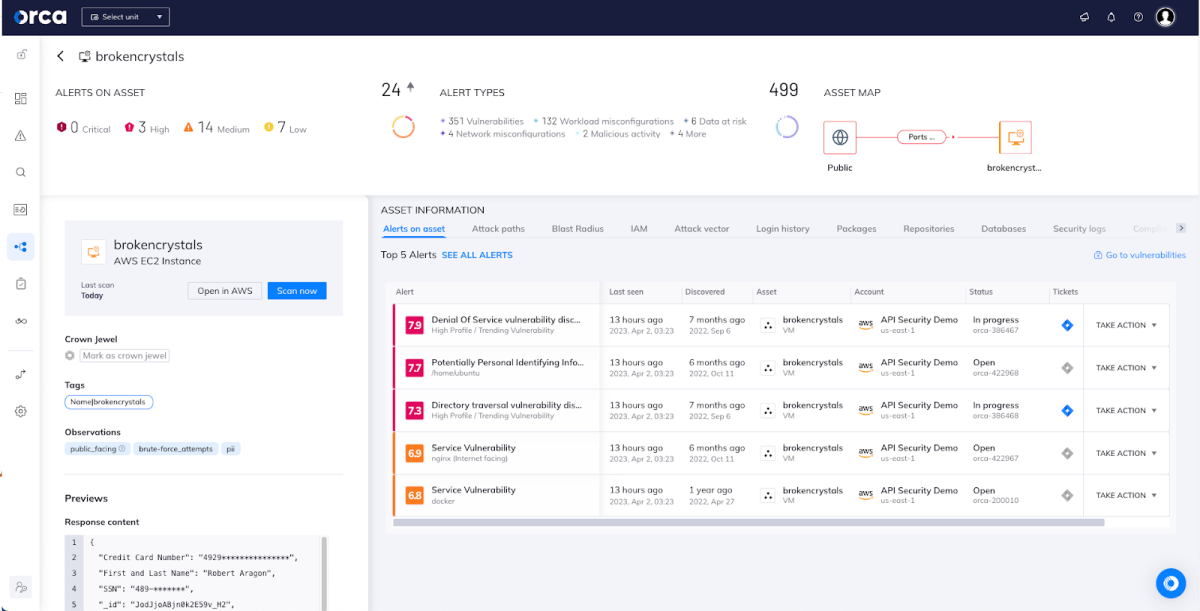The height and width of the screenshot is (611, 1200).
Task: Expand Take Action for Potentially Personal Identifying alert
Action: click(x=1126, y=368)
